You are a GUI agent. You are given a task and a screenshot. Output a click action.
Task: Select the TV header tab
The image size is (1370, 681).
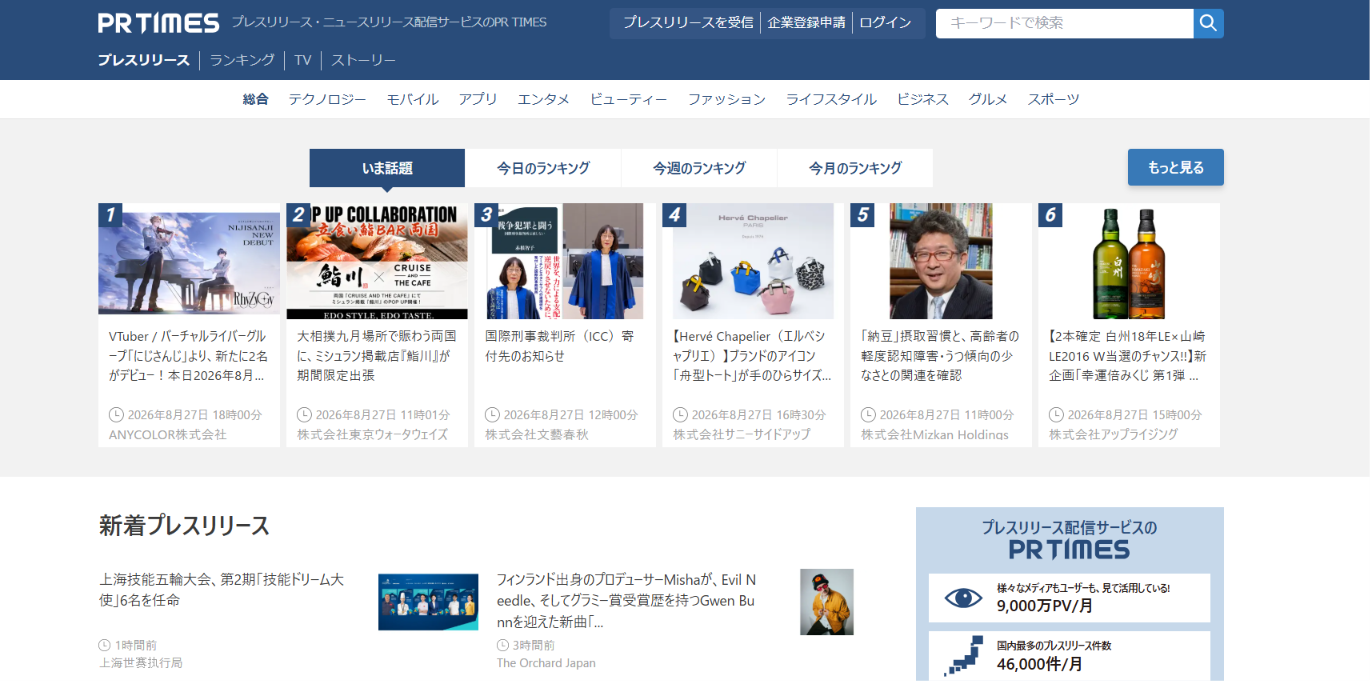(x=303, y=60)
